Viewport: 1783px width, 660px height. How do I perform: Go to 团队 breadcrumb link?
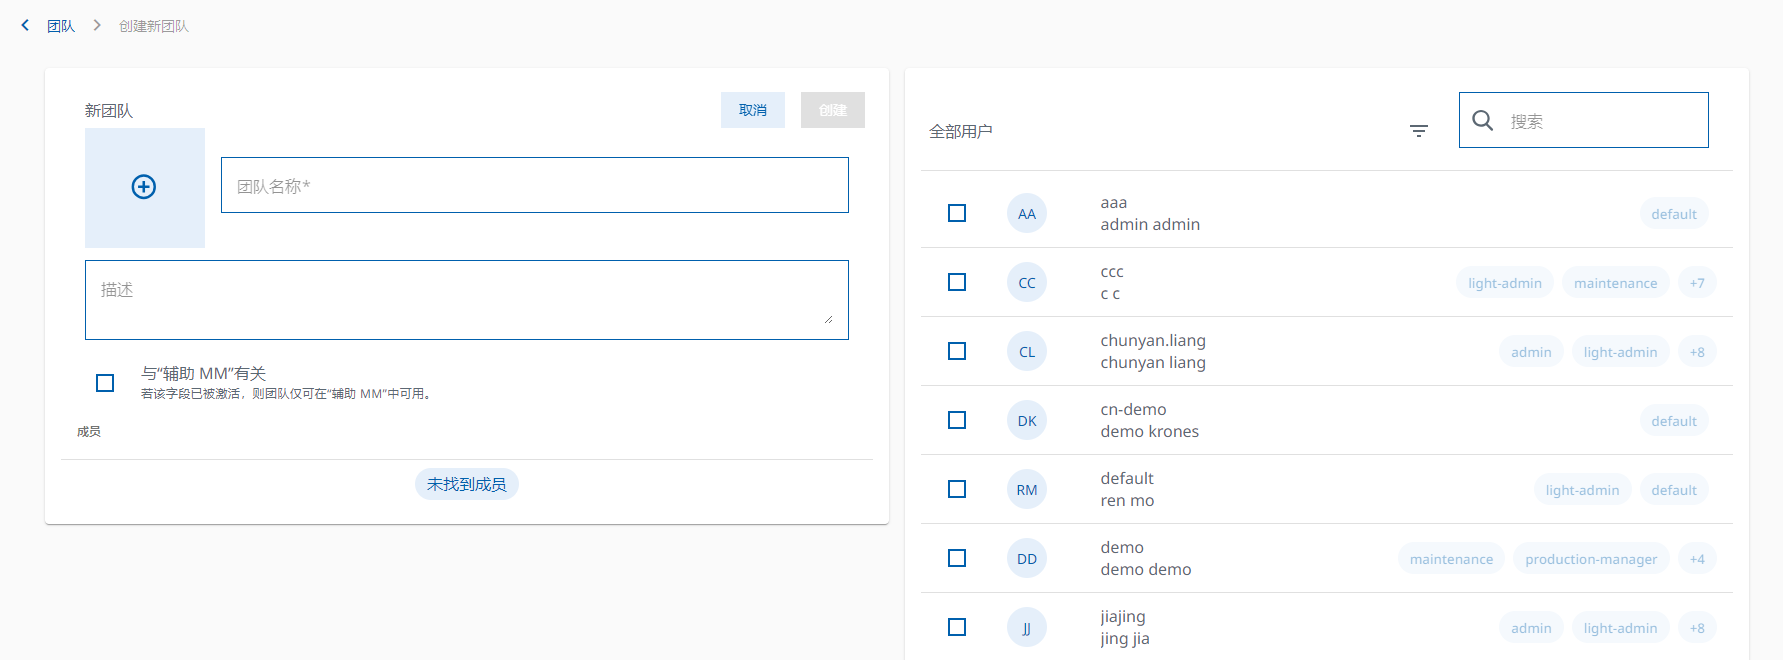(61, 26)
